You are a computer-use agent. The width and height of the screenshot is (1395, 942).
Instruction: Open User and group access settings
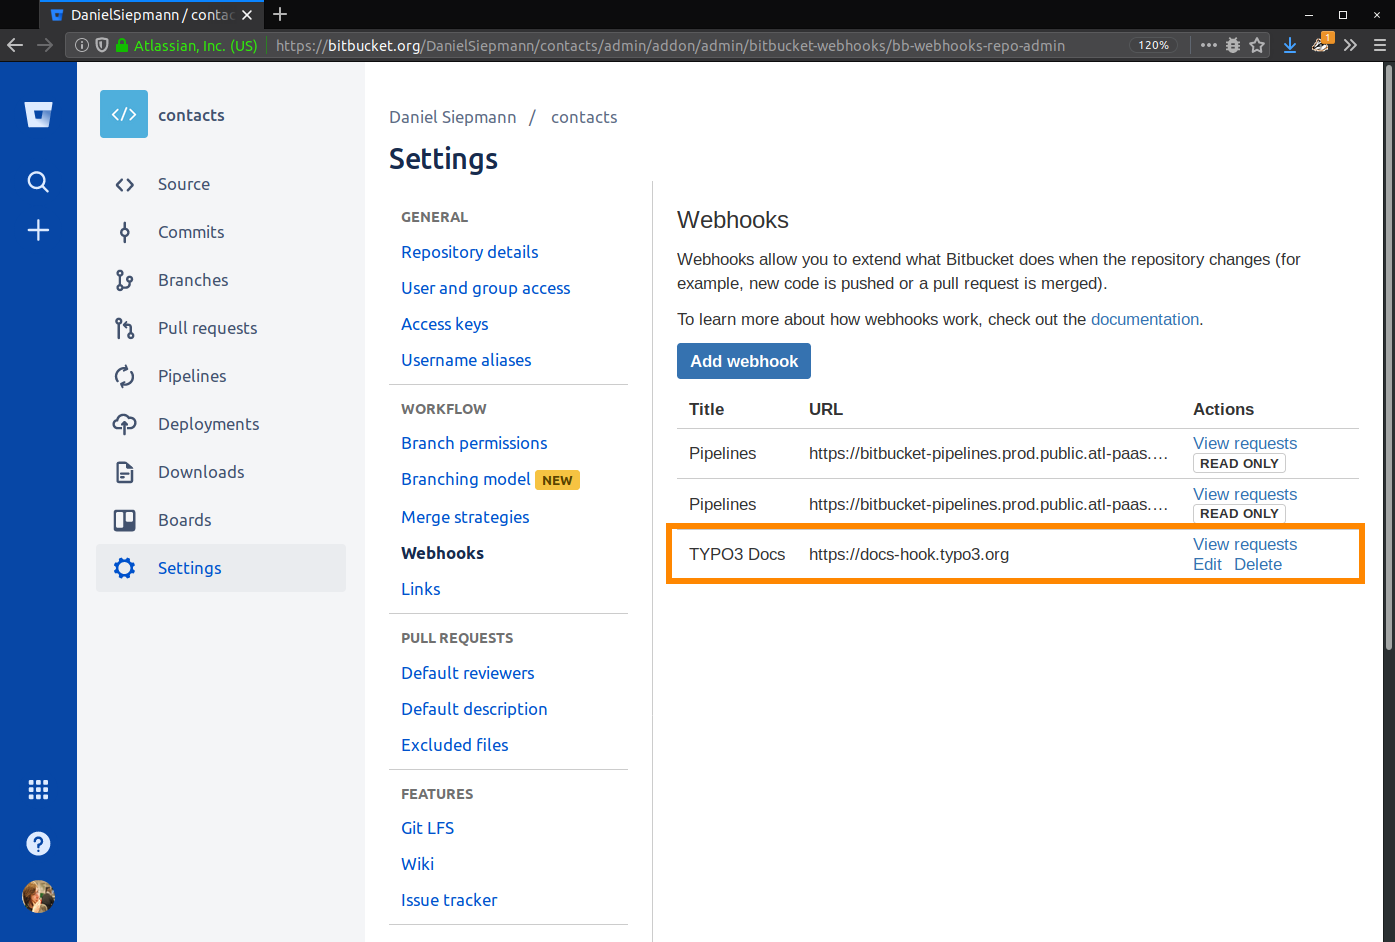point(486,288)
